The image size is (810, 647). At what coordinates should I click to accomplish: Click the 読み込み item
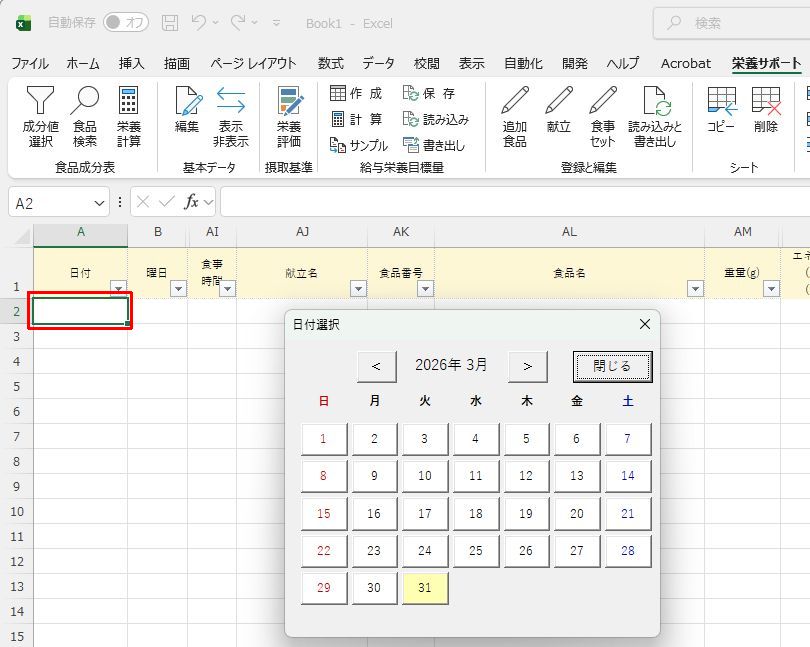tap(435, 119)
